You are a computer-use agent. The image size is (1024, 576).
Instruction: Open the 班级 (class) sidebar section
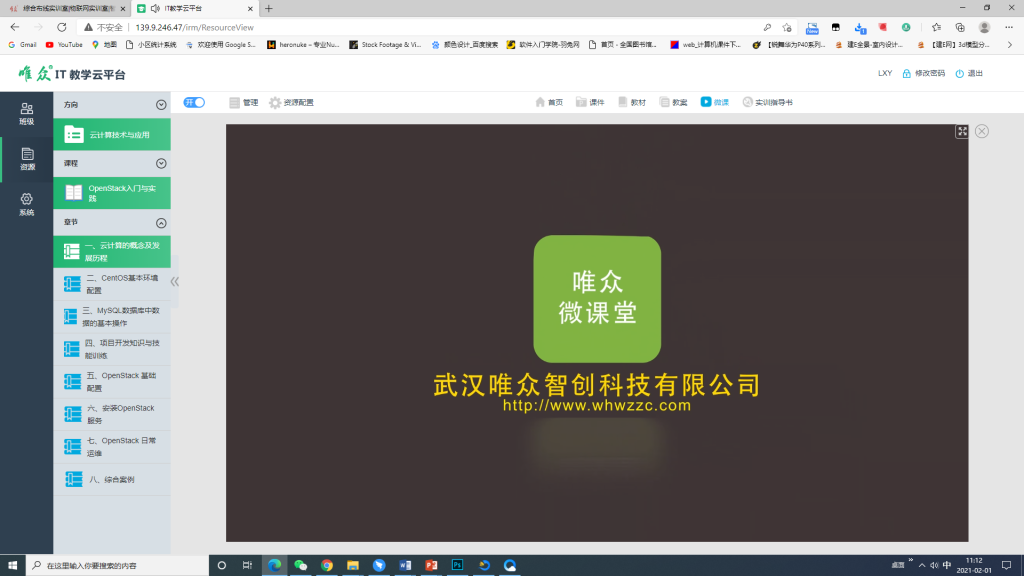26,114
